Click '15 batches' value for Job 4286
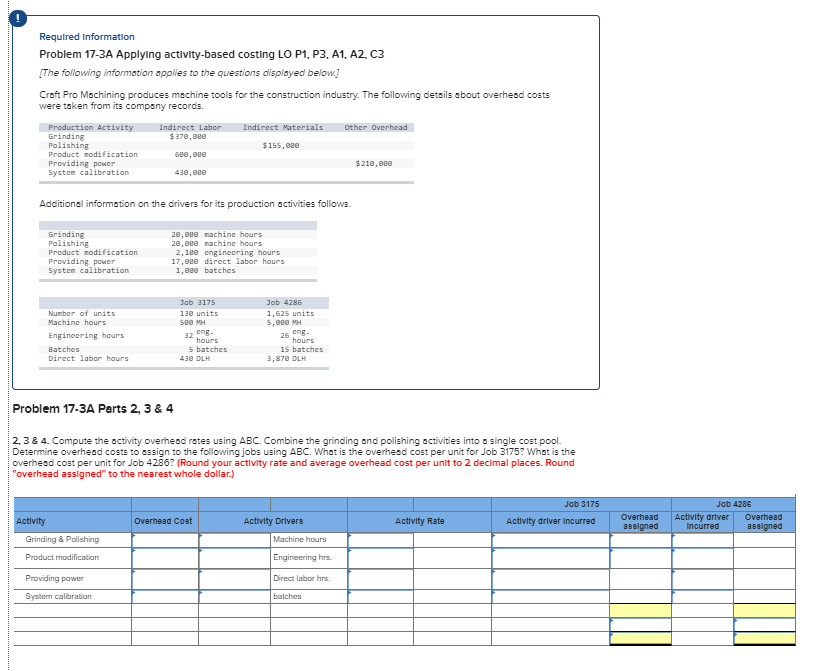Viewport: 835px width, 671px height. tap(301, 349)
